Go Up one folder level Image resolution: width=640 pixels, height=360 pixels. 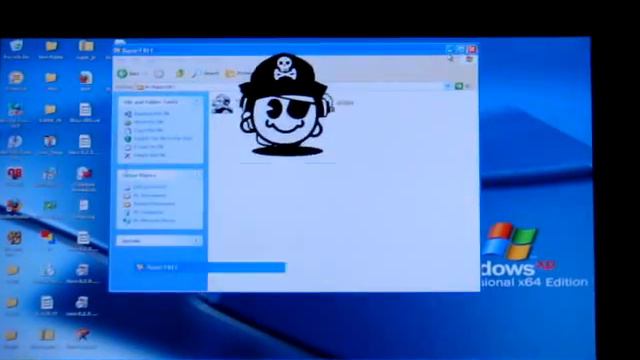coord(180,73)
